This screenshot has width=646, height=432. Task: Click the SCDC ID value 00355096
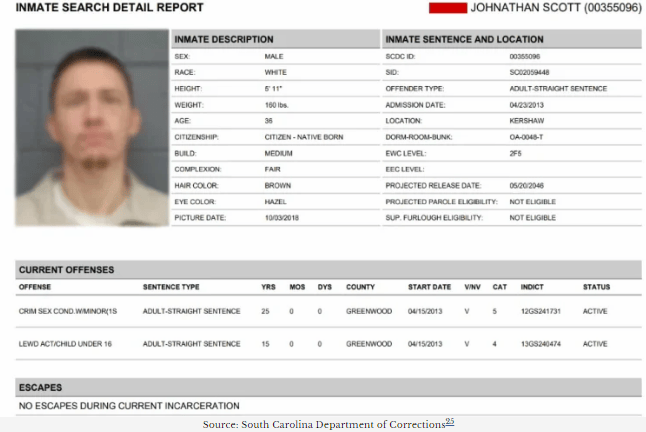(525, 56)
